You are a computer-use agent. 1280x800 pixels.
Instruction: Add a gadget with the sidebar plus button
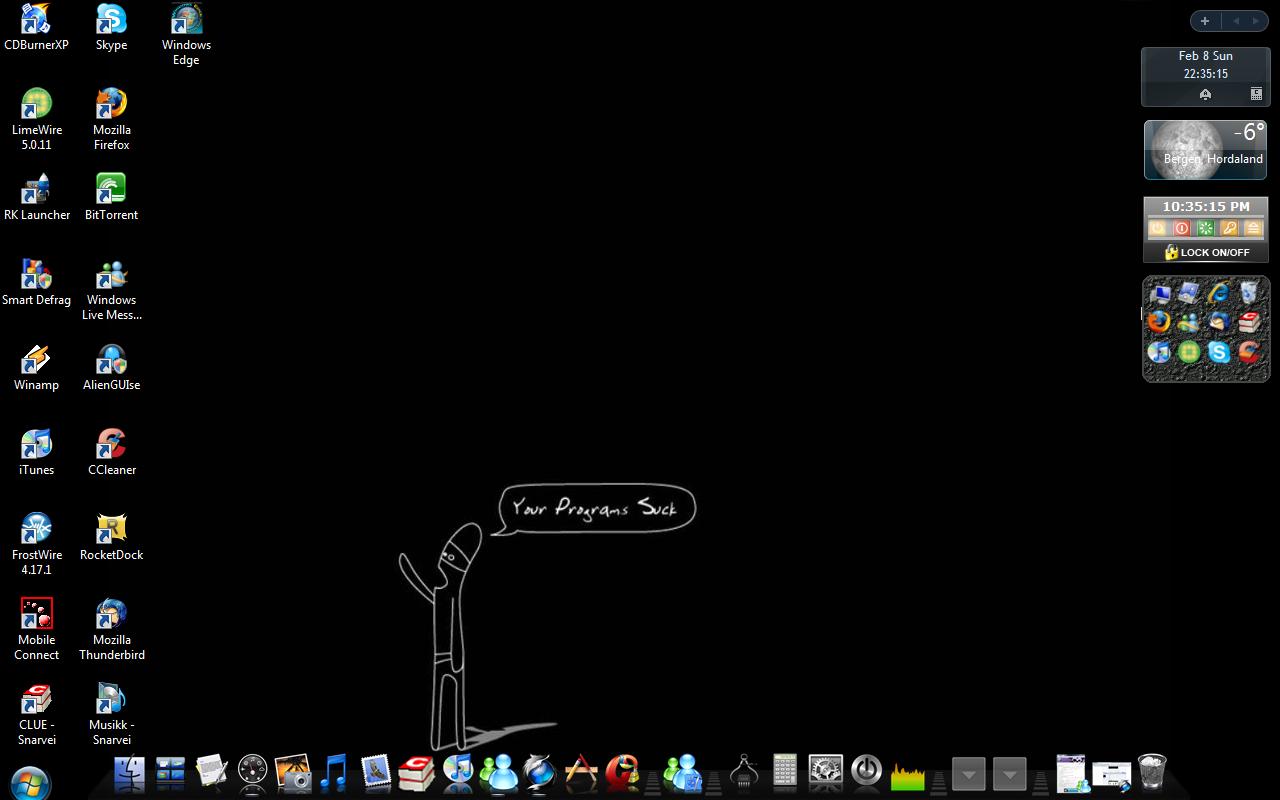1205,21
